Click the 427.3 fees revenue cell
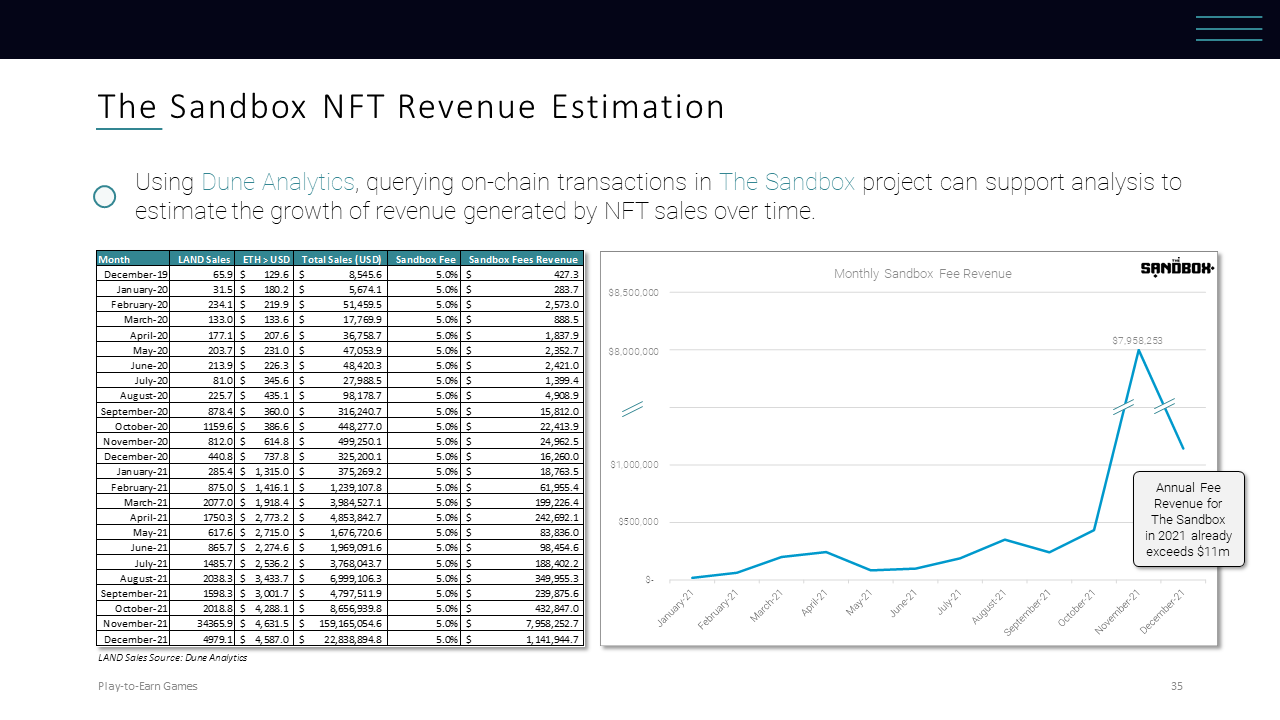Image resolution: width=1280 pixels, height=720 pixels. click(523, 274)
